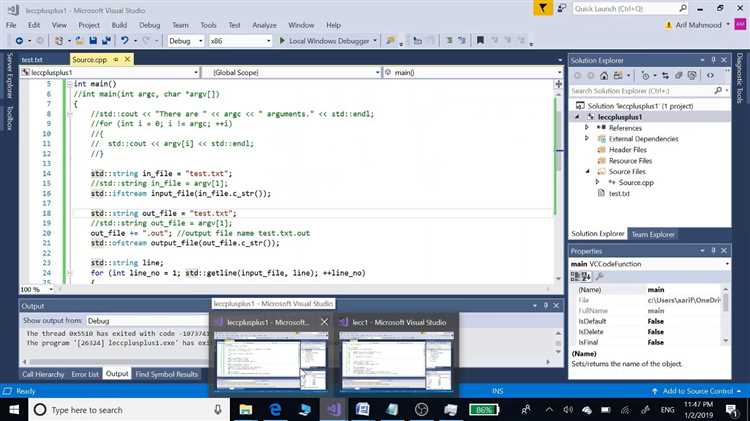Click Add to Source Control
750x421 pixels.
coord(697,391)
